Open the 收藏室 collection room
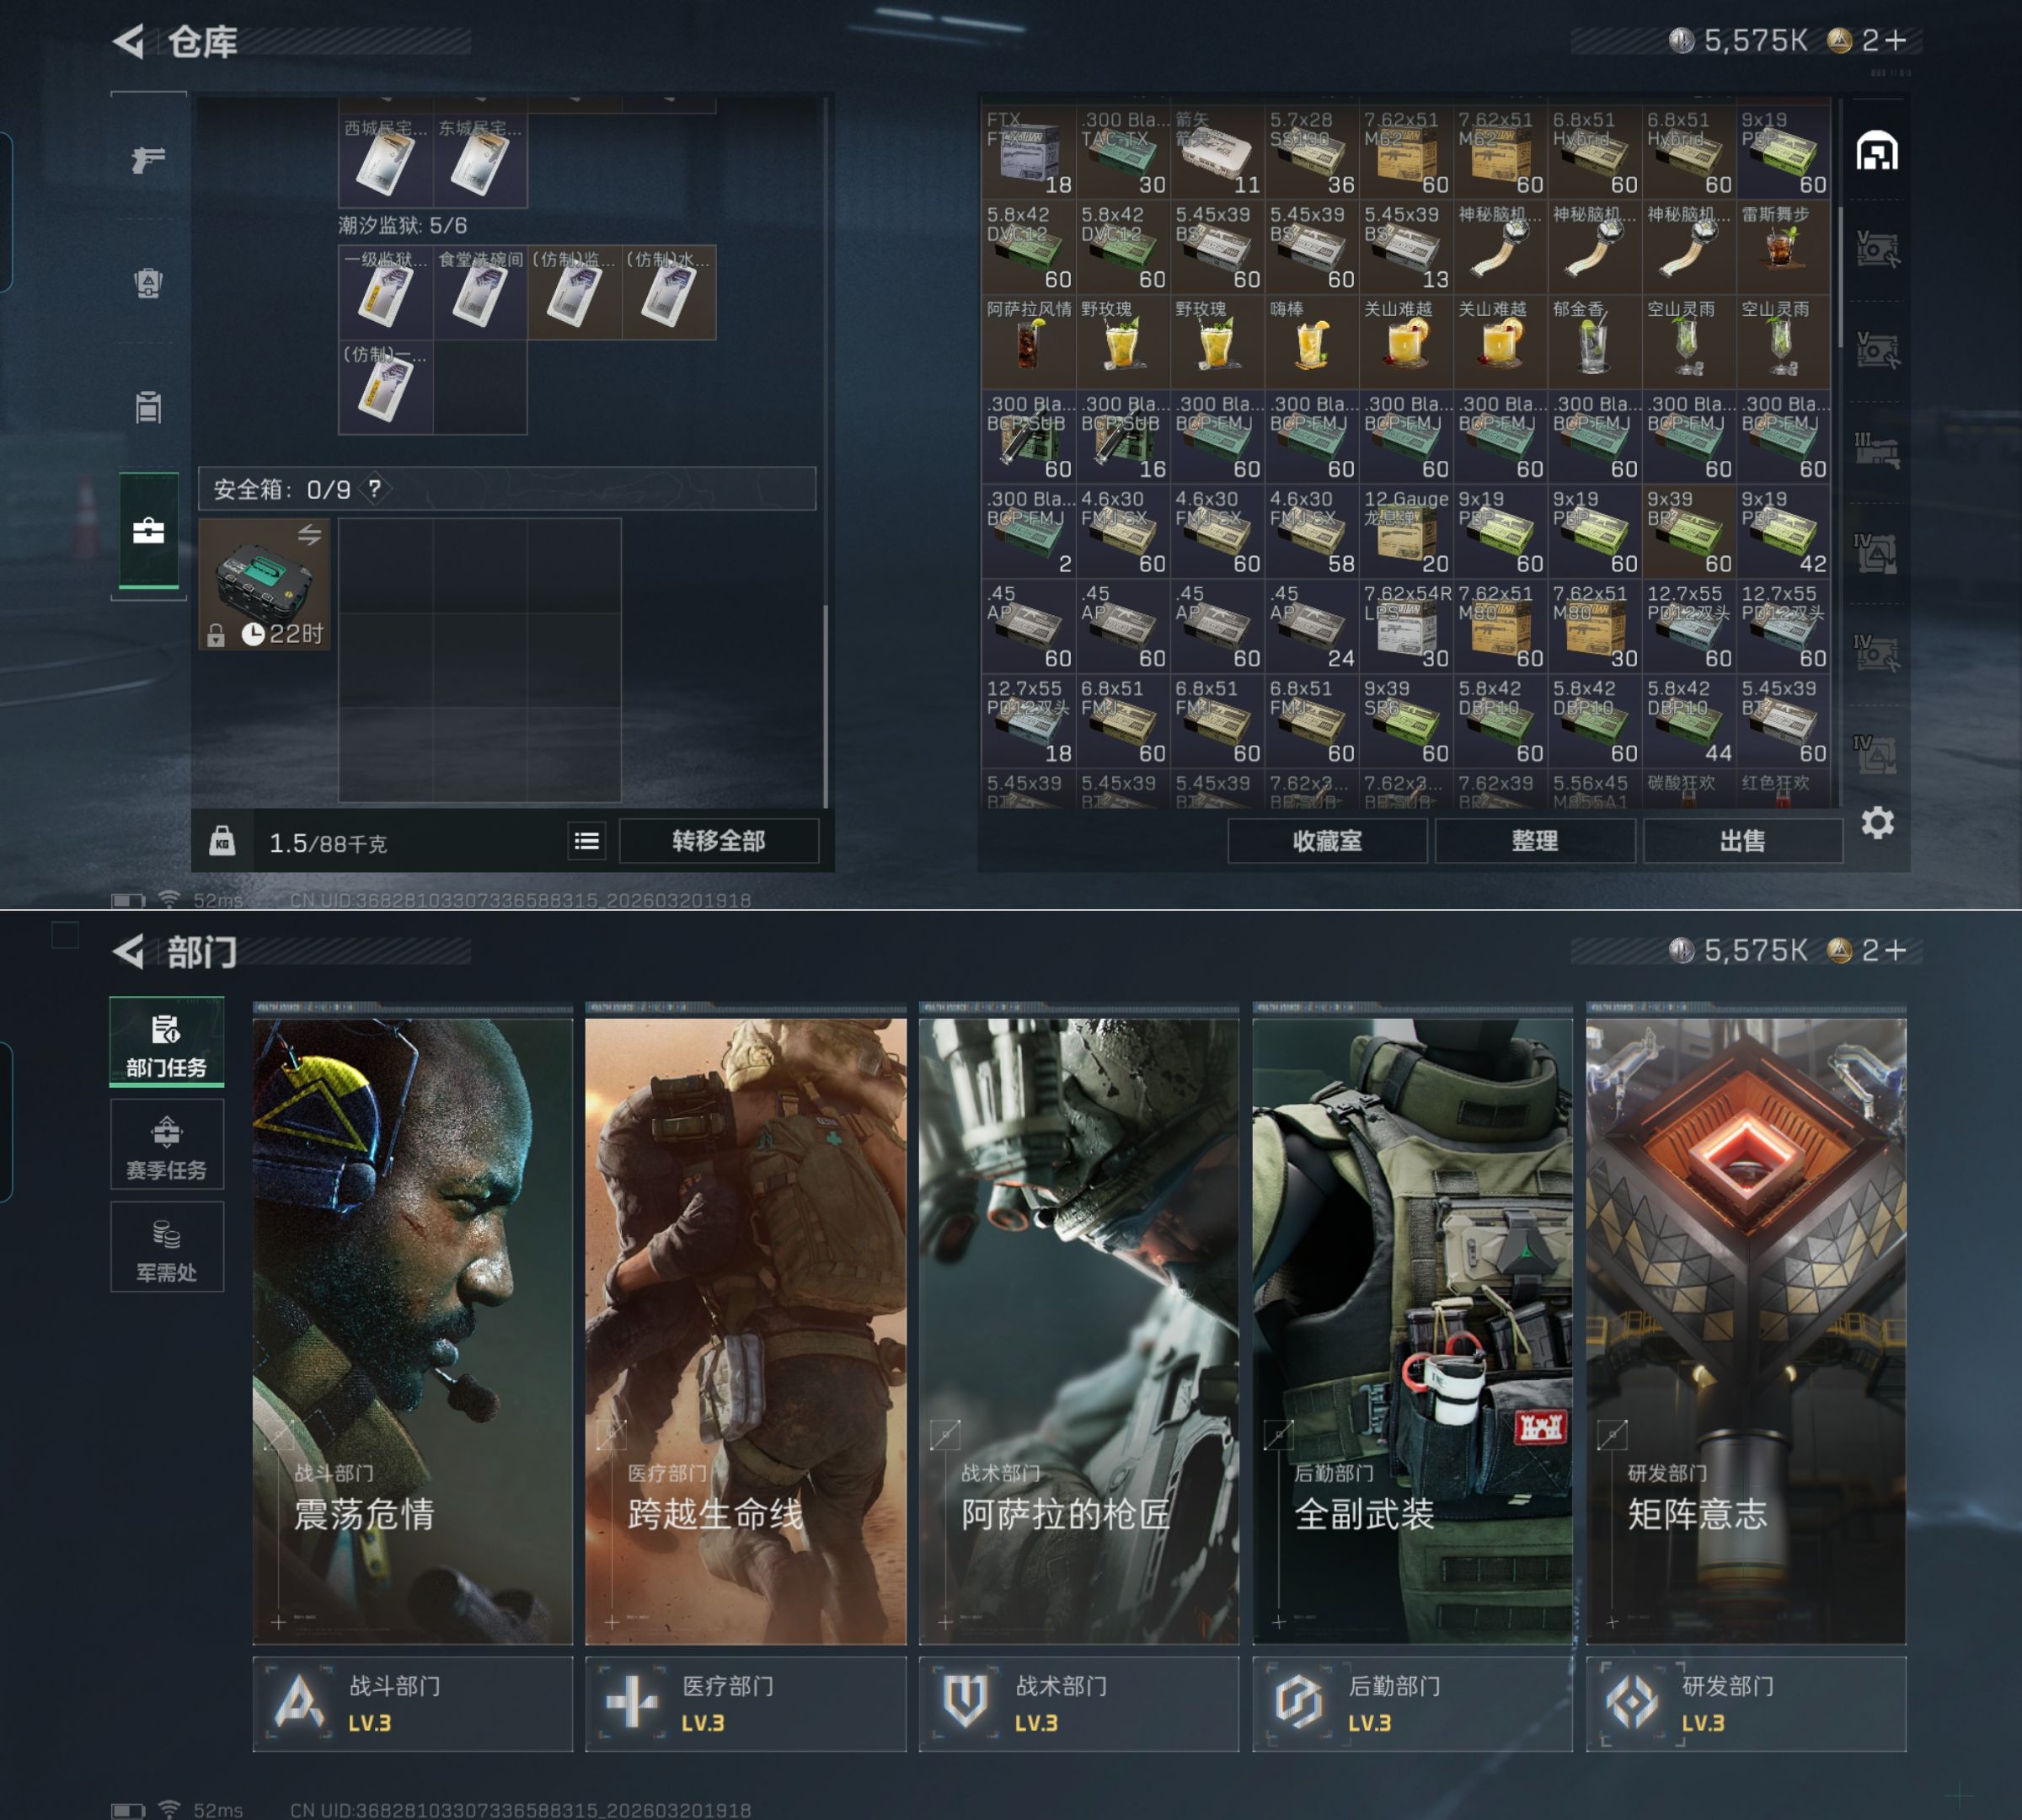Image resolution: width=2022 pixels, height=1820 pixels. [1327, 841]
